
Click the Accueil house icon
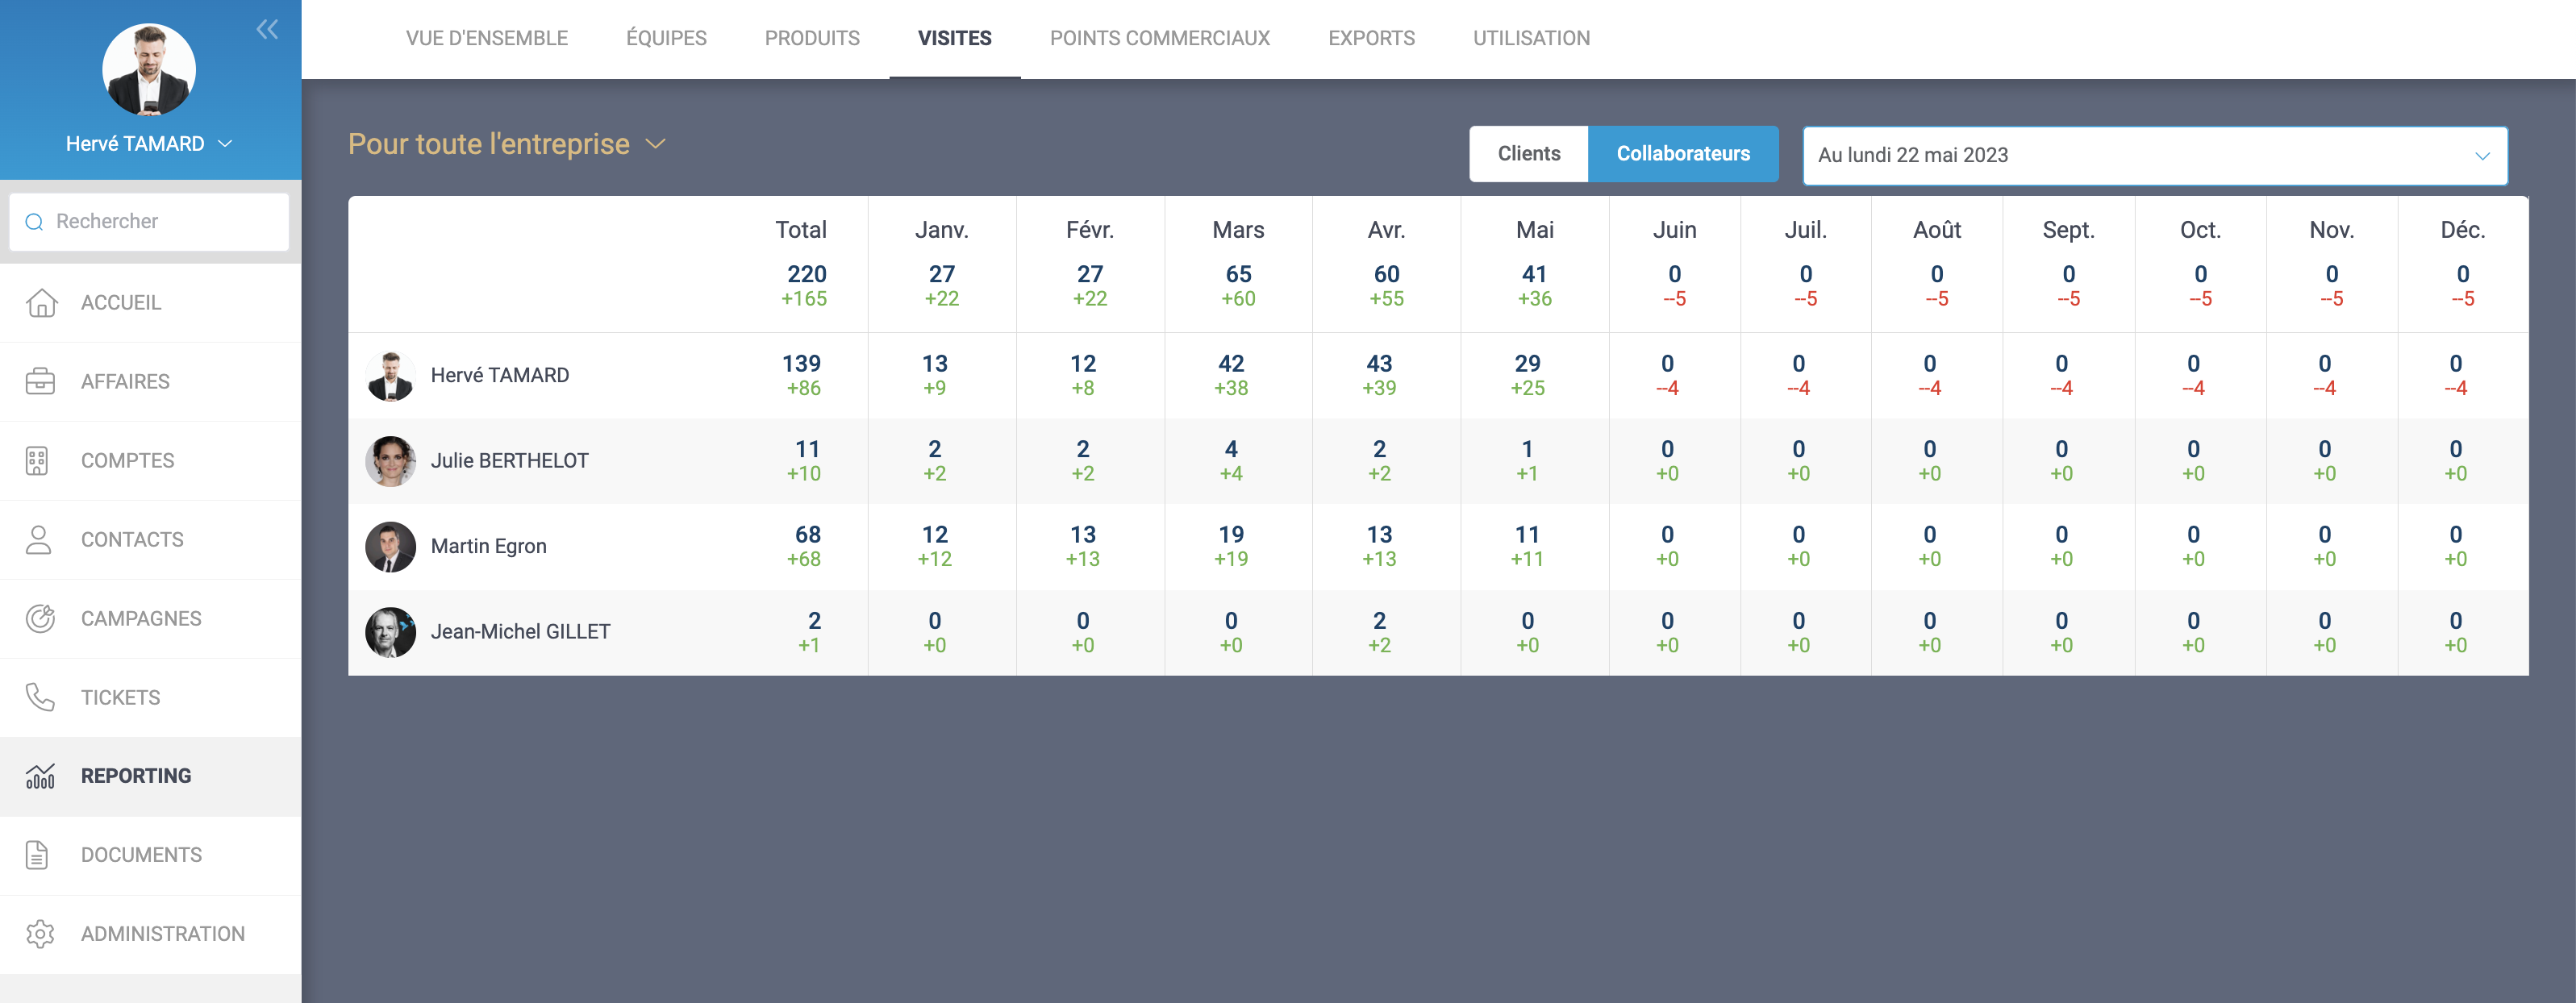(41, 302)
